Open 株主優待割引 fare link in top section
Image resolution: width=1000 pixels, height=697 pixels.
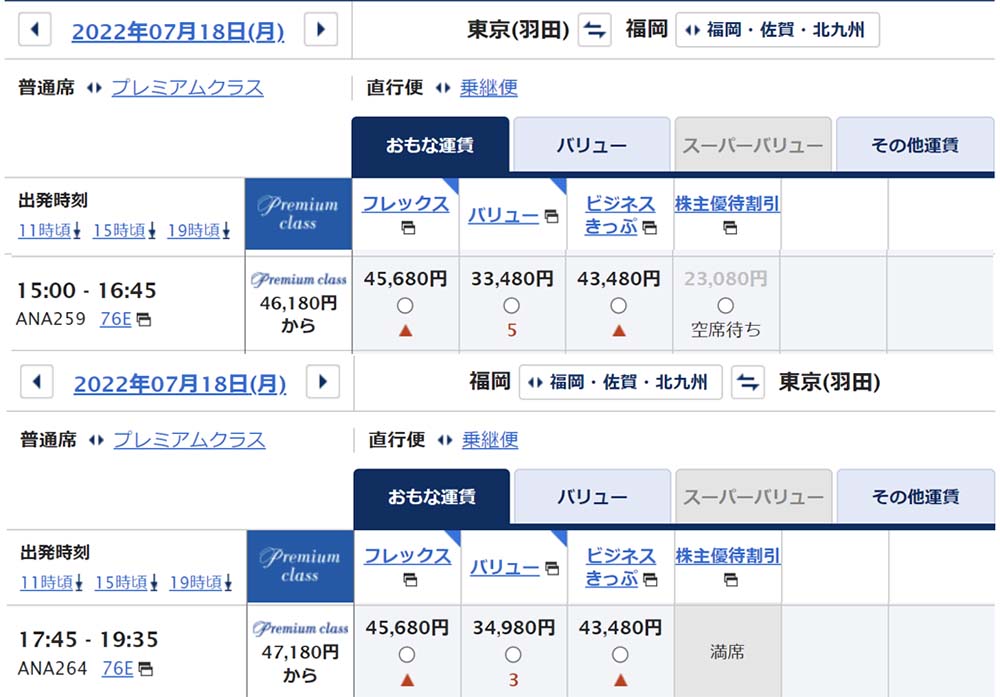tap(727, 204)
